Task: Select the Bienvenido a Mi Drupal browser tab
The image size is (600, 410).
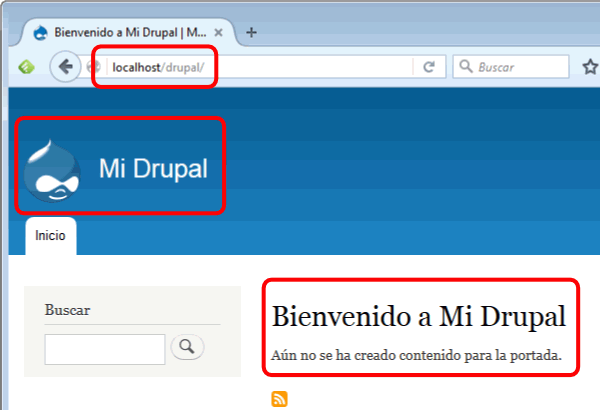Action: (x=128, y=33)
